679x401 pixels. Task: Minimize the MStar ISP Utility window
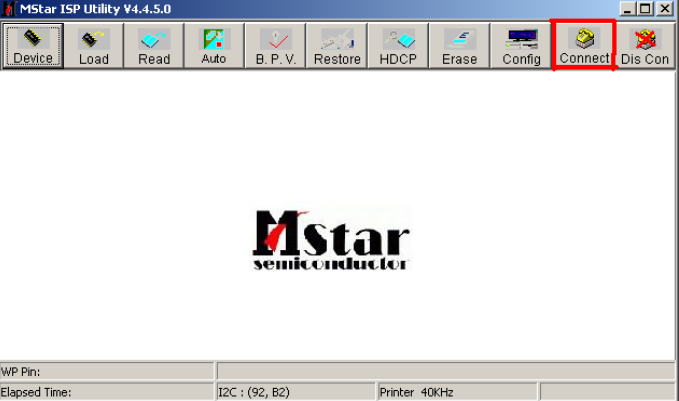click(x=627, y=9)
